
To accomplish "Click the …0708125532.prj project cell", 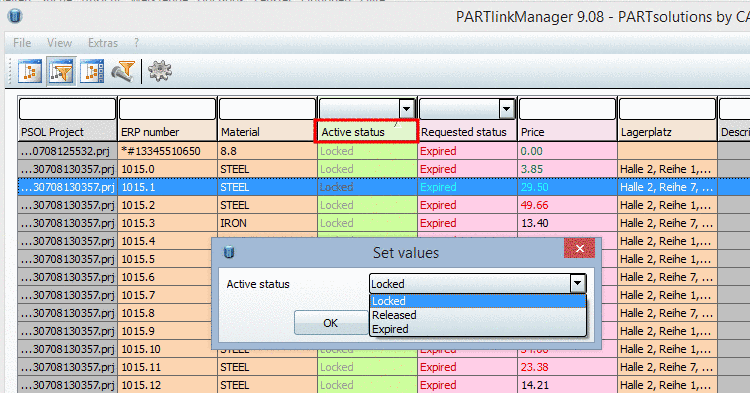I will click(67, 151).
